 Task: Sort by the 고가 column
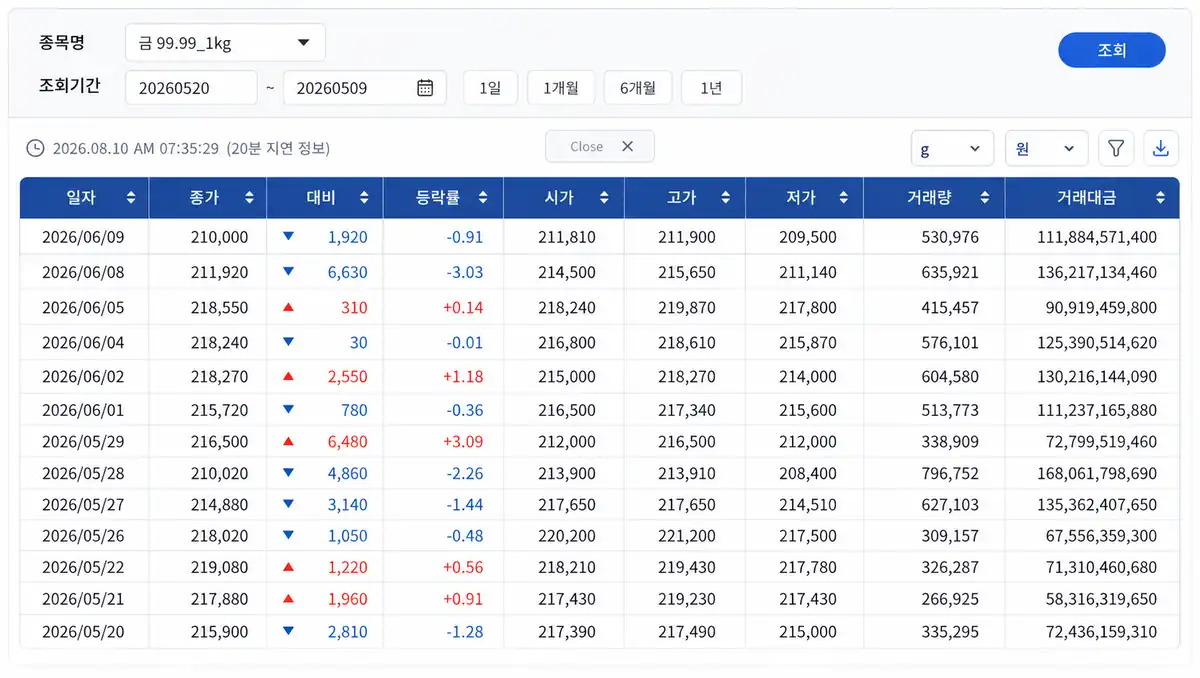click(x=724, y=198)
